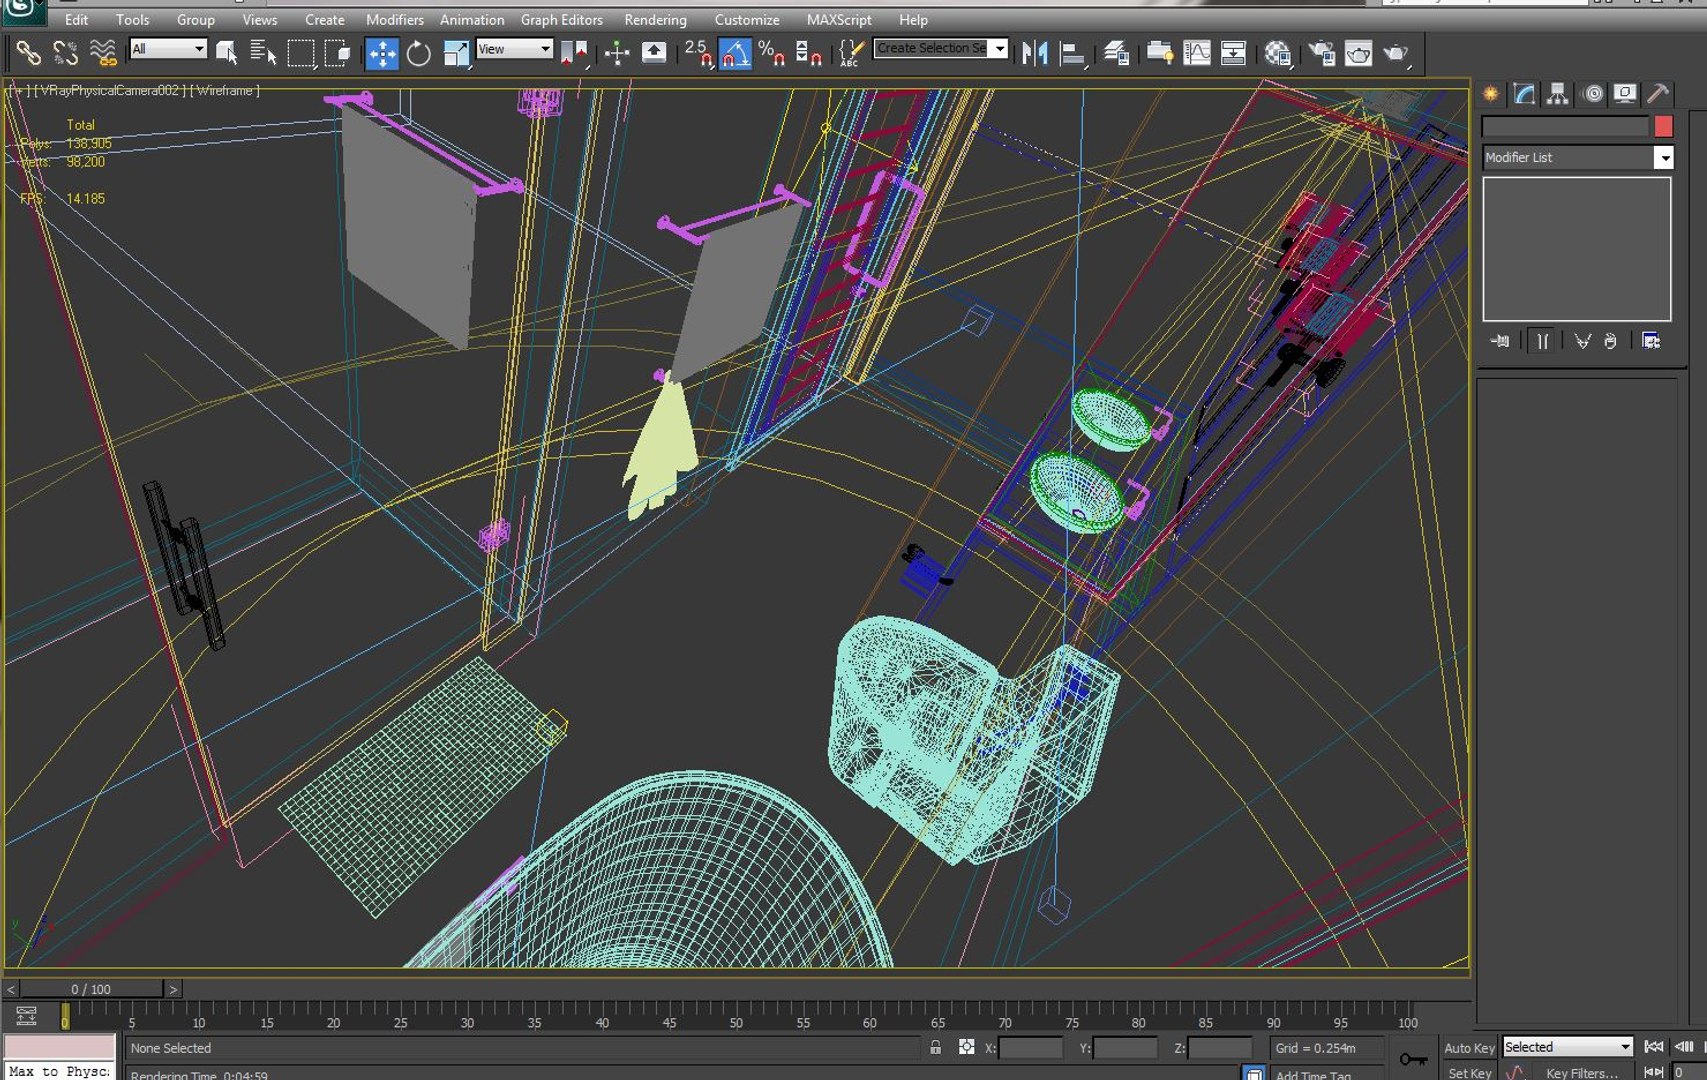This screenshot has height=1080, width=1707.
Task: Toggle Window/Crossing selection mode
Action: coord(337,53)
